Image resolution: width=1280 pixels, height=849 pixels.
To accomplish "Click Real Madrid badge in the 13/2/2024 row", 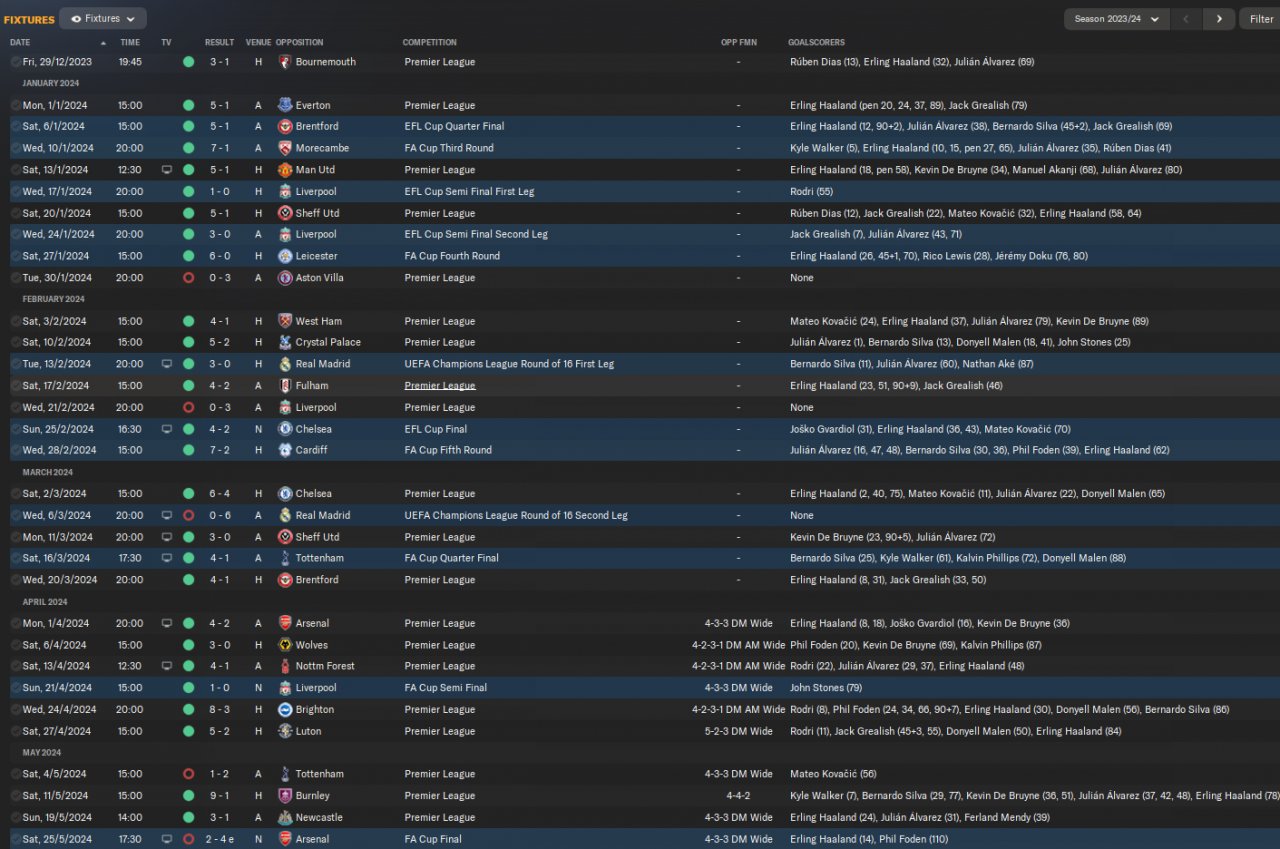I will tap(285, 364).
